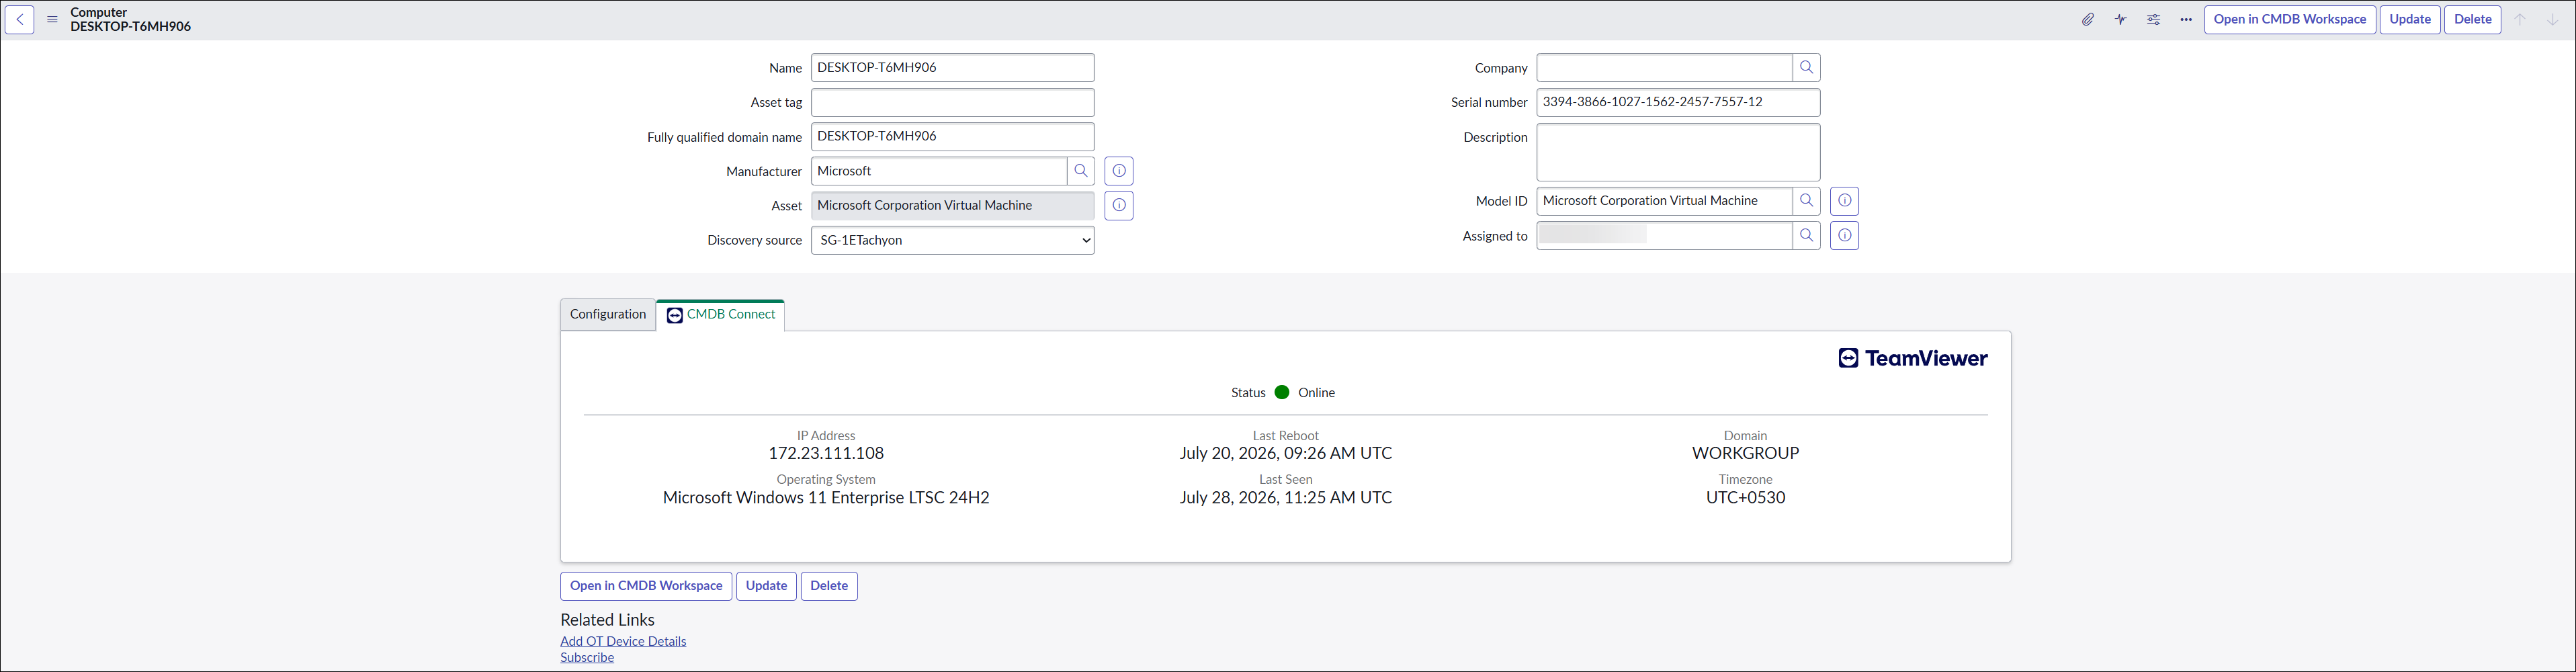Open the activity stream icon in header

pos(2121,19)
